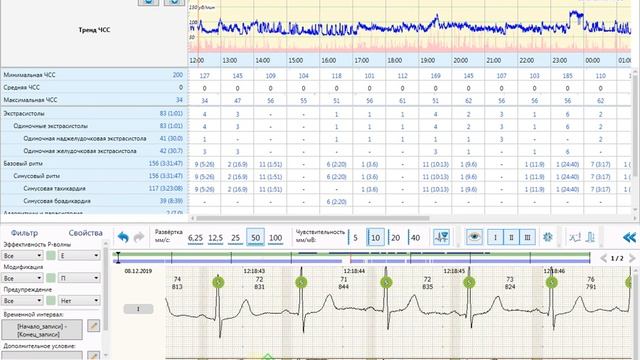Click the Дополнительное условие input field

tap(42, 356)
